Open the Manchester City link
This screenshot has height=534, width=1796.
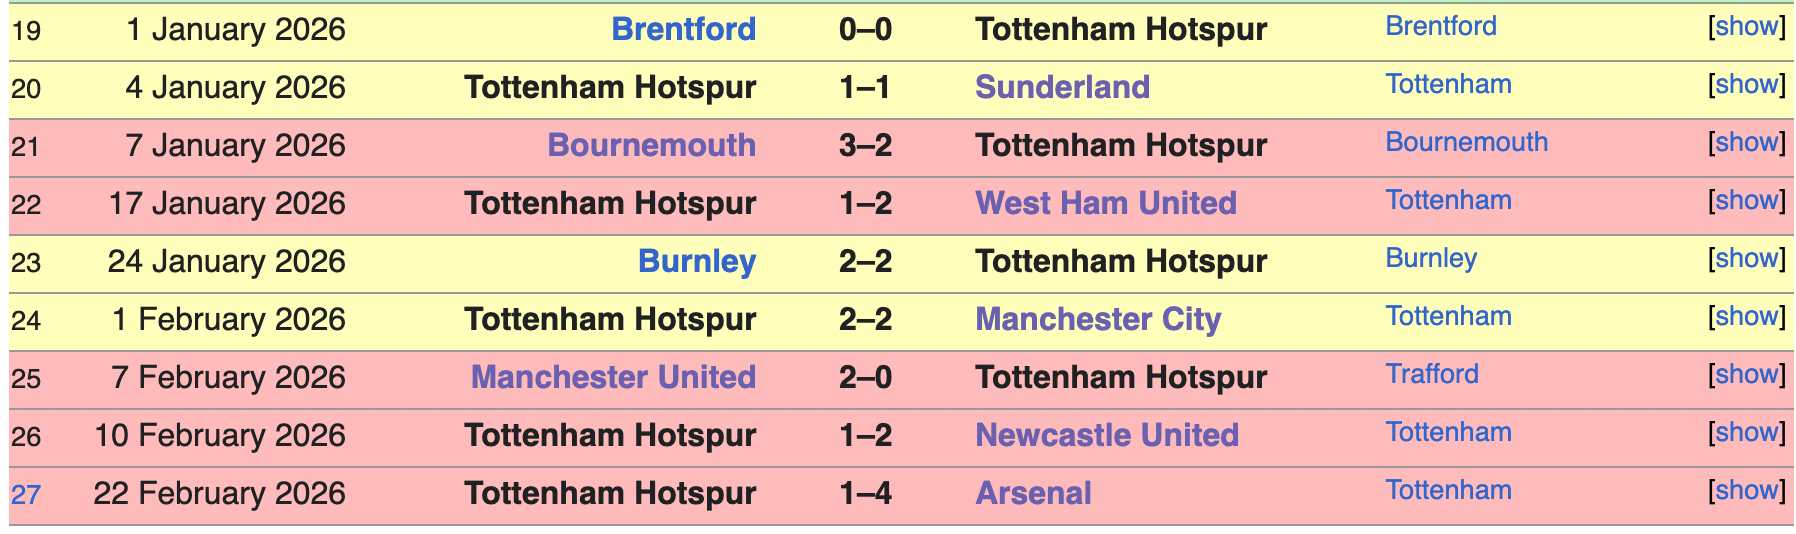point(1098,319)
